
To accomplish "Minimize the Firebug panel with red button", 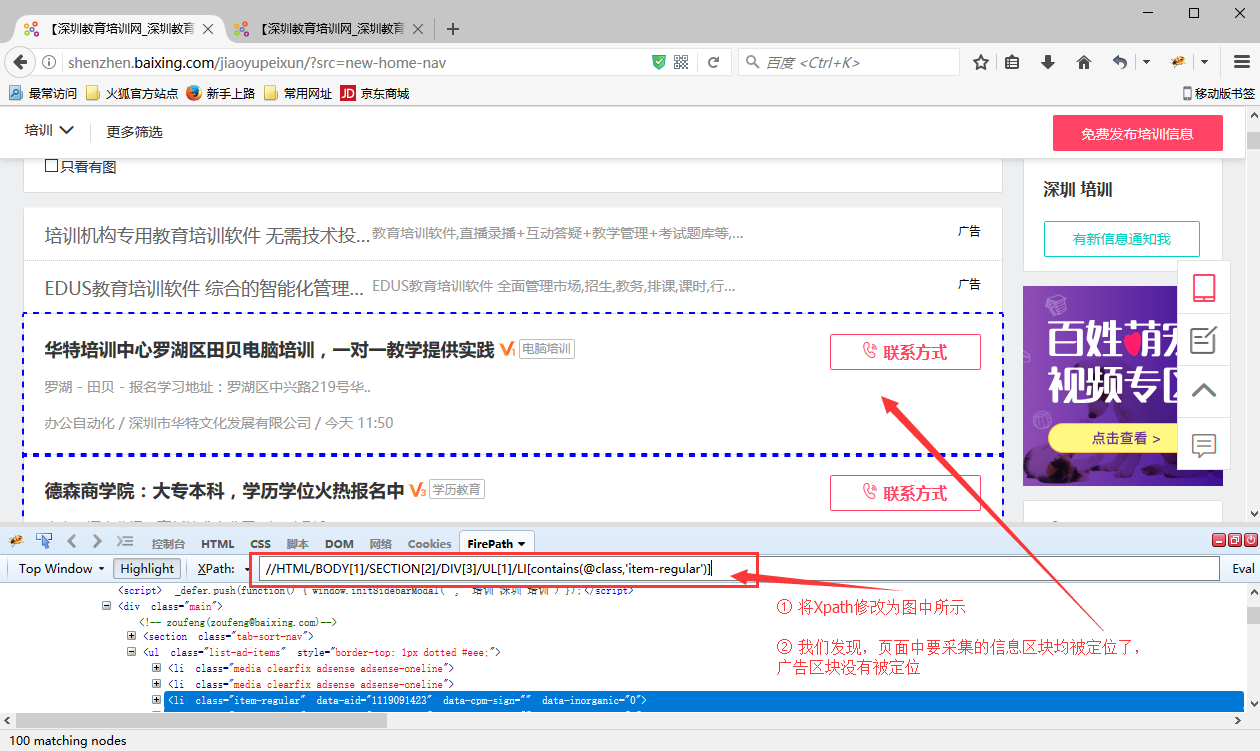I will click(x=1219, y=541).
